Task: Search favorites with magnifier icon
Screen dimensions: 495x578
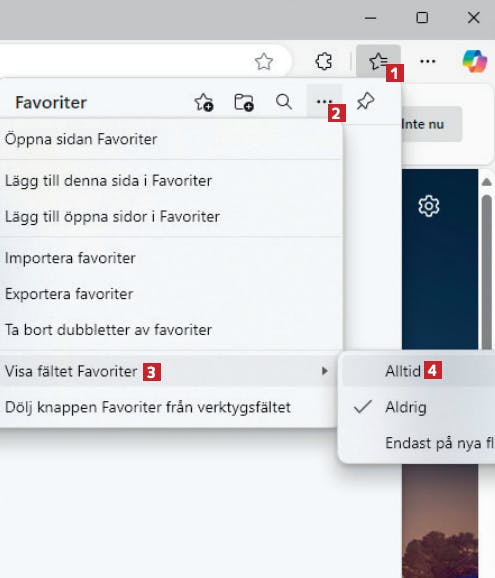Action: (284, 102)
